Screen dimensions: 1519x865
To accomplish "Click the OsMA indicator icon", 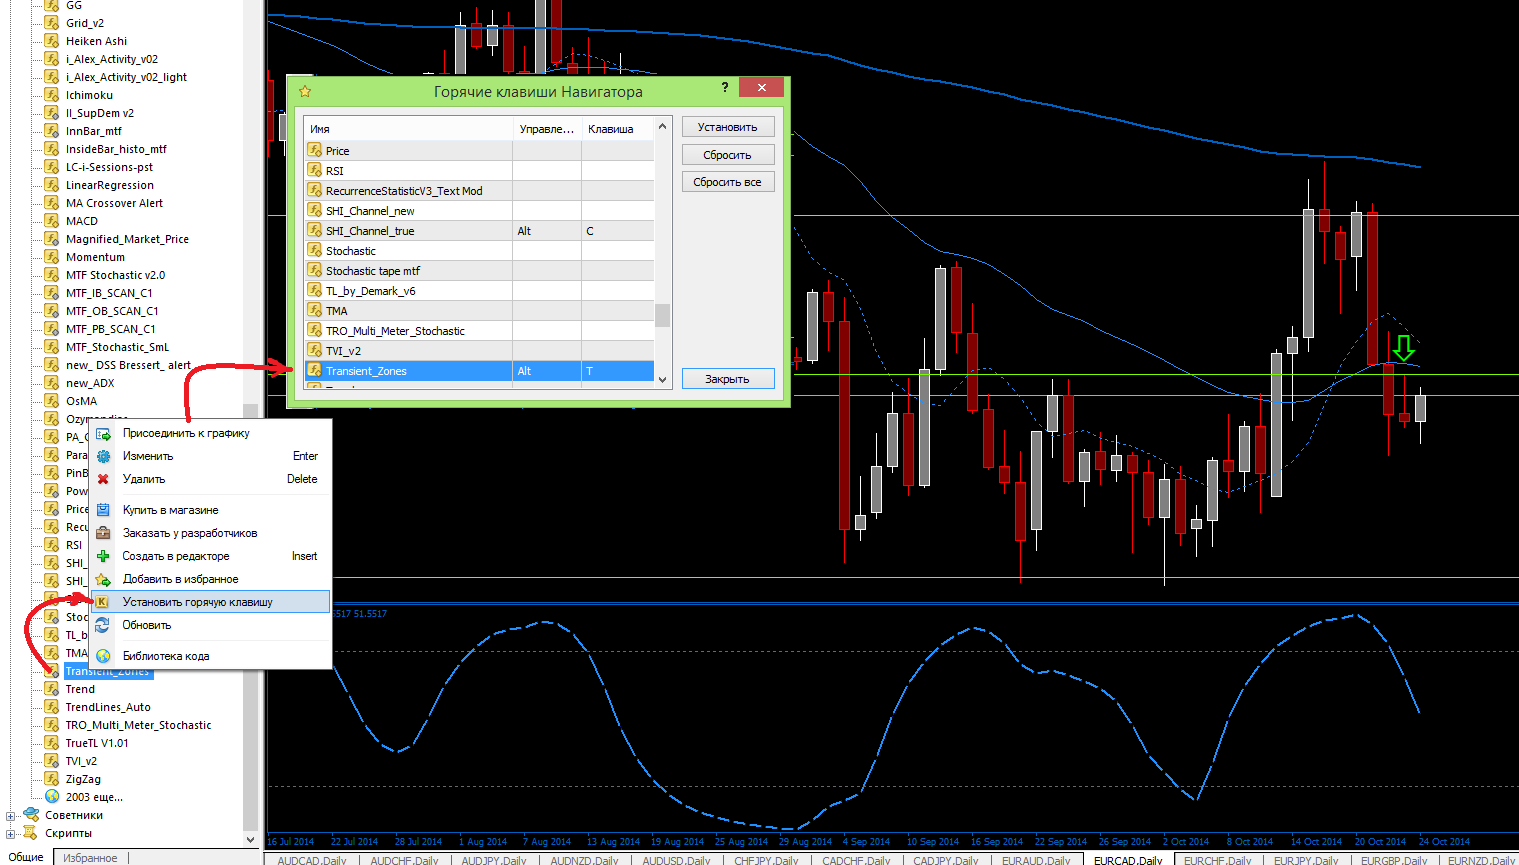I will point(52,401).
